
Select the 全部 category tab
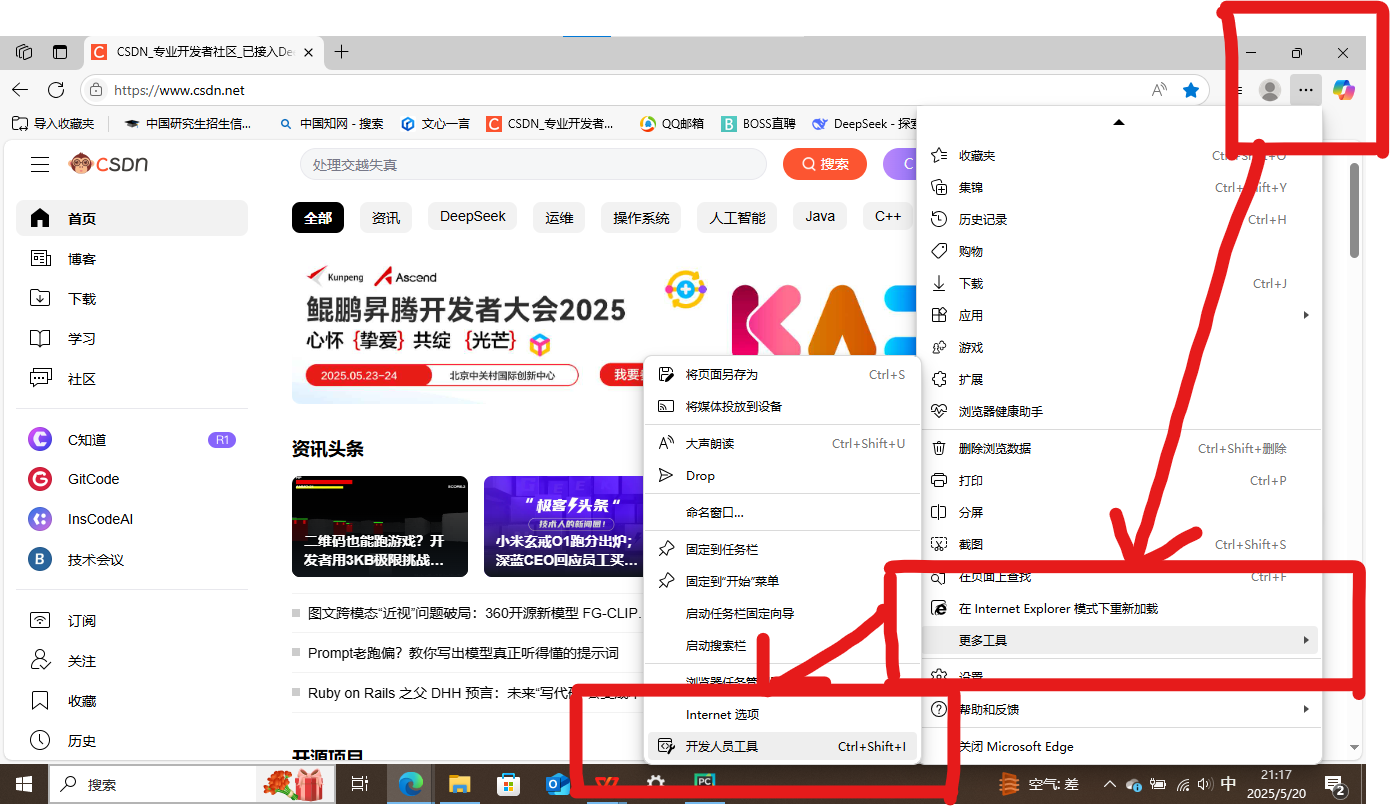click(x=318, y=217)
